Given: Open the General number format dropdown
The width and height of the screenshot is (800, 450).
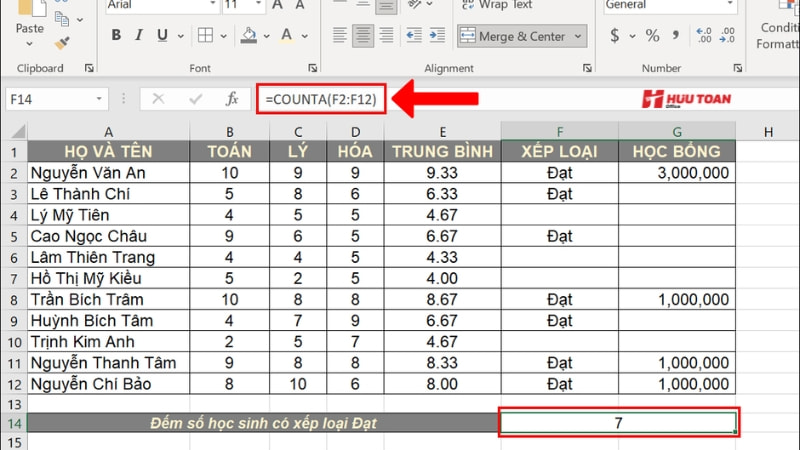Looking at the screenshot, I should (732, 5).
